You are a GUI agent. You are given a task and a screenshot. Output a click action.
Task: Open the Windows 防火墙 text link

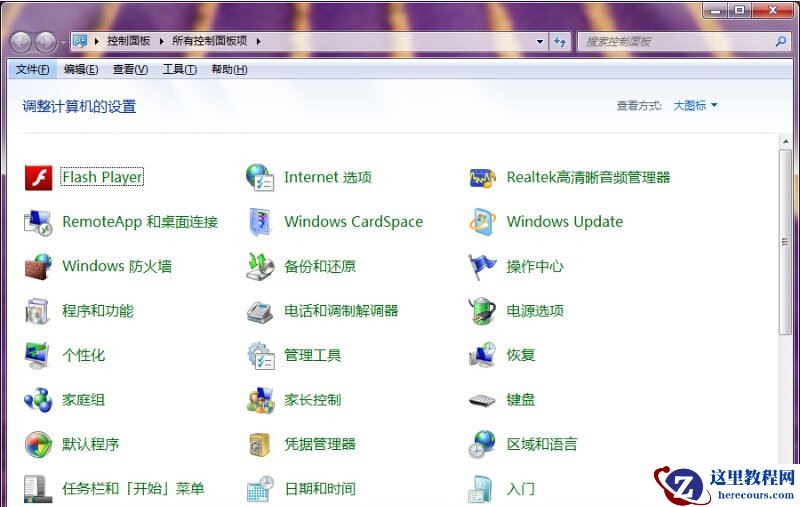pyautogui.click(x=117, y=266)
